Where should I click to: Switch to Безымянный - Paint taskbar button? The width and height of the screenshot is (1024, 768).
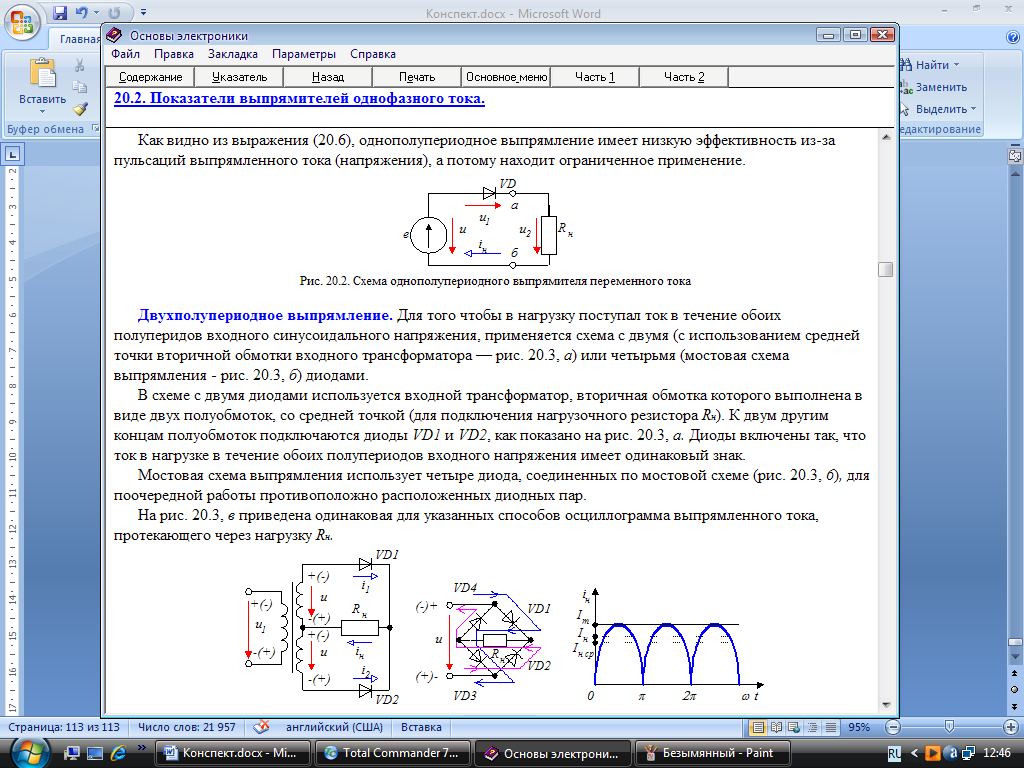click(x=713, y=753)
